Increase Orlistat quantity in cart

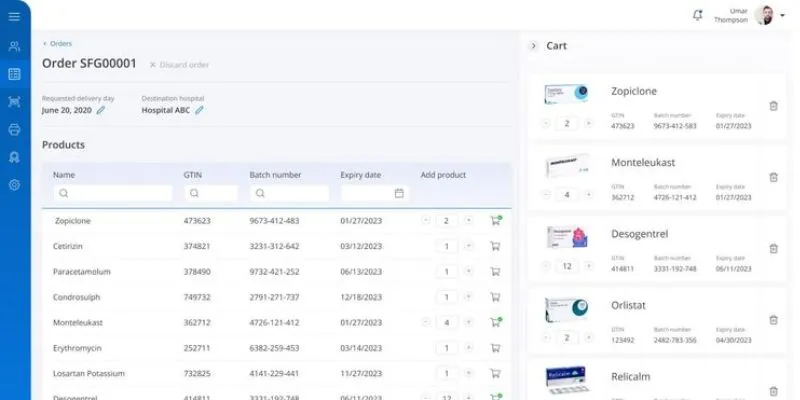[589, 337]
